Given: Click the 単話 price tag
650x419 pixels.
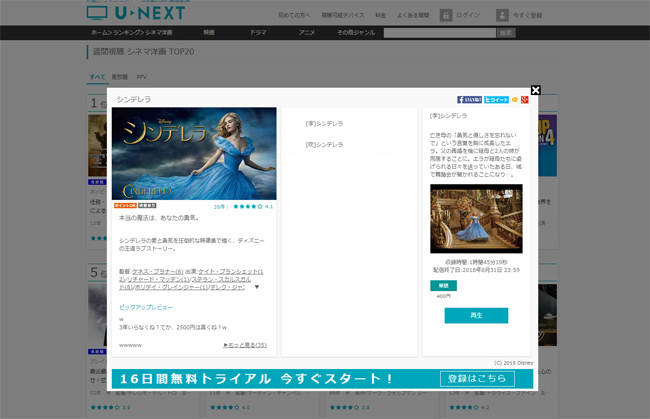Looking at the screenshot, I should click(x=444, y=286).
